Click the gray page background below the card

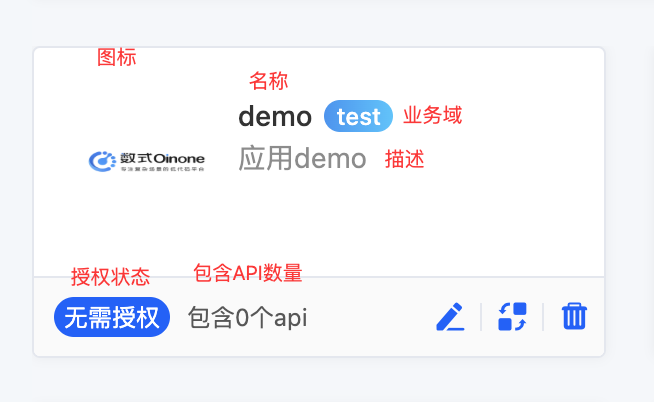click(x=319, y=380)
